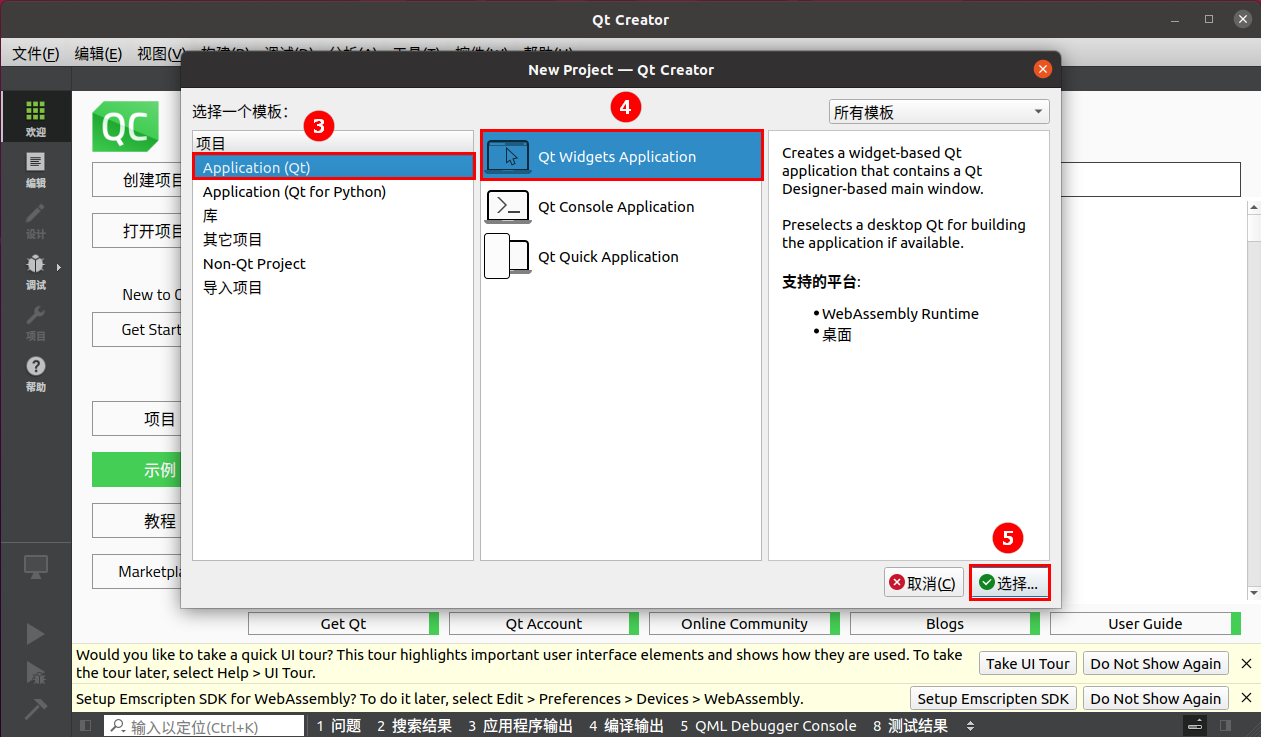Open the 1 问题 issues pane
Viewport: 1261px width, 737px height.
pos(338,726)
